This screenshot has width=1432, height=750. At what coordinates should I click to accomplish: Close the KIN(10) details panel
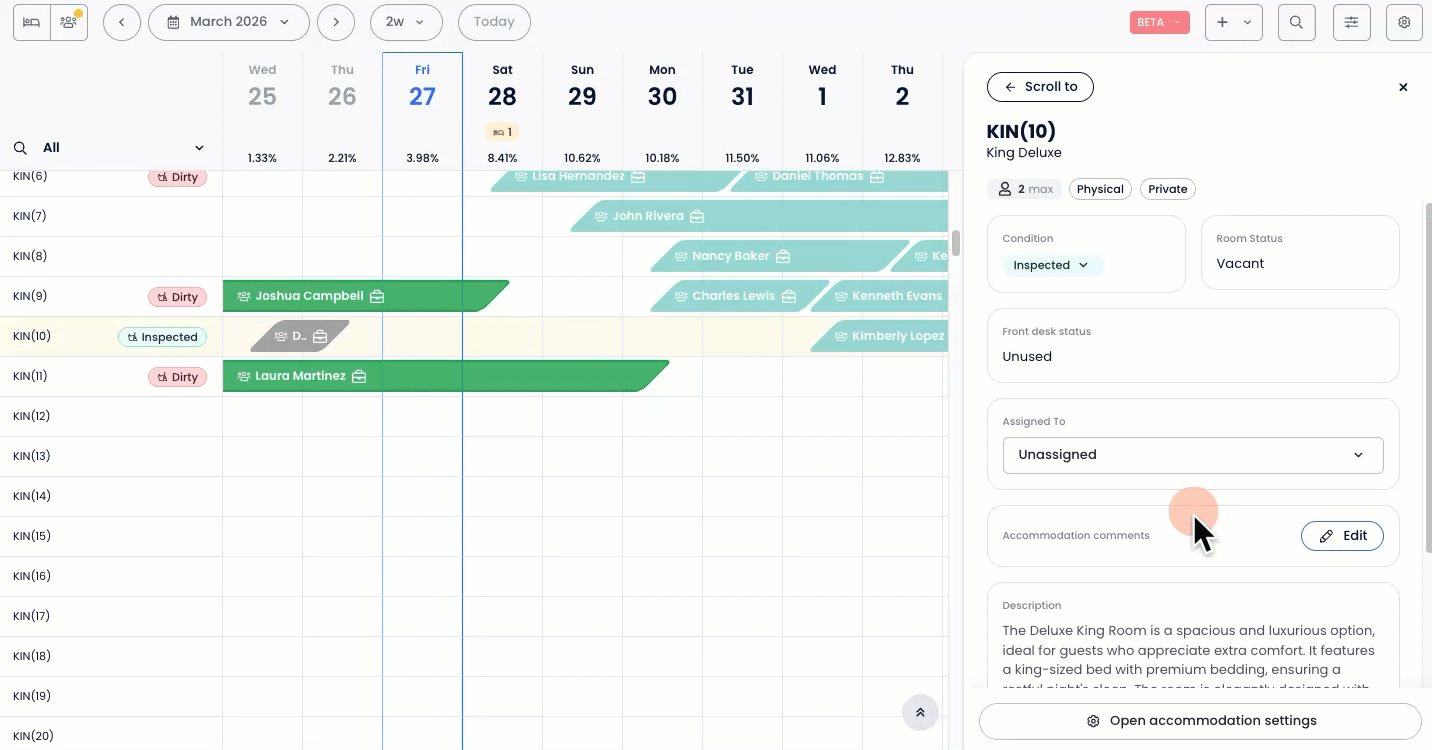1403,88
